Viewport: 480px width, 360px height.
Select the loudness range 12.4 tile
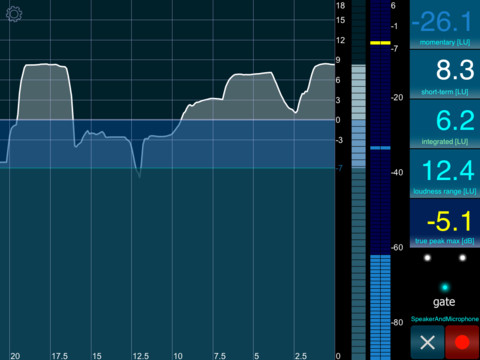[x=445, y=174]
